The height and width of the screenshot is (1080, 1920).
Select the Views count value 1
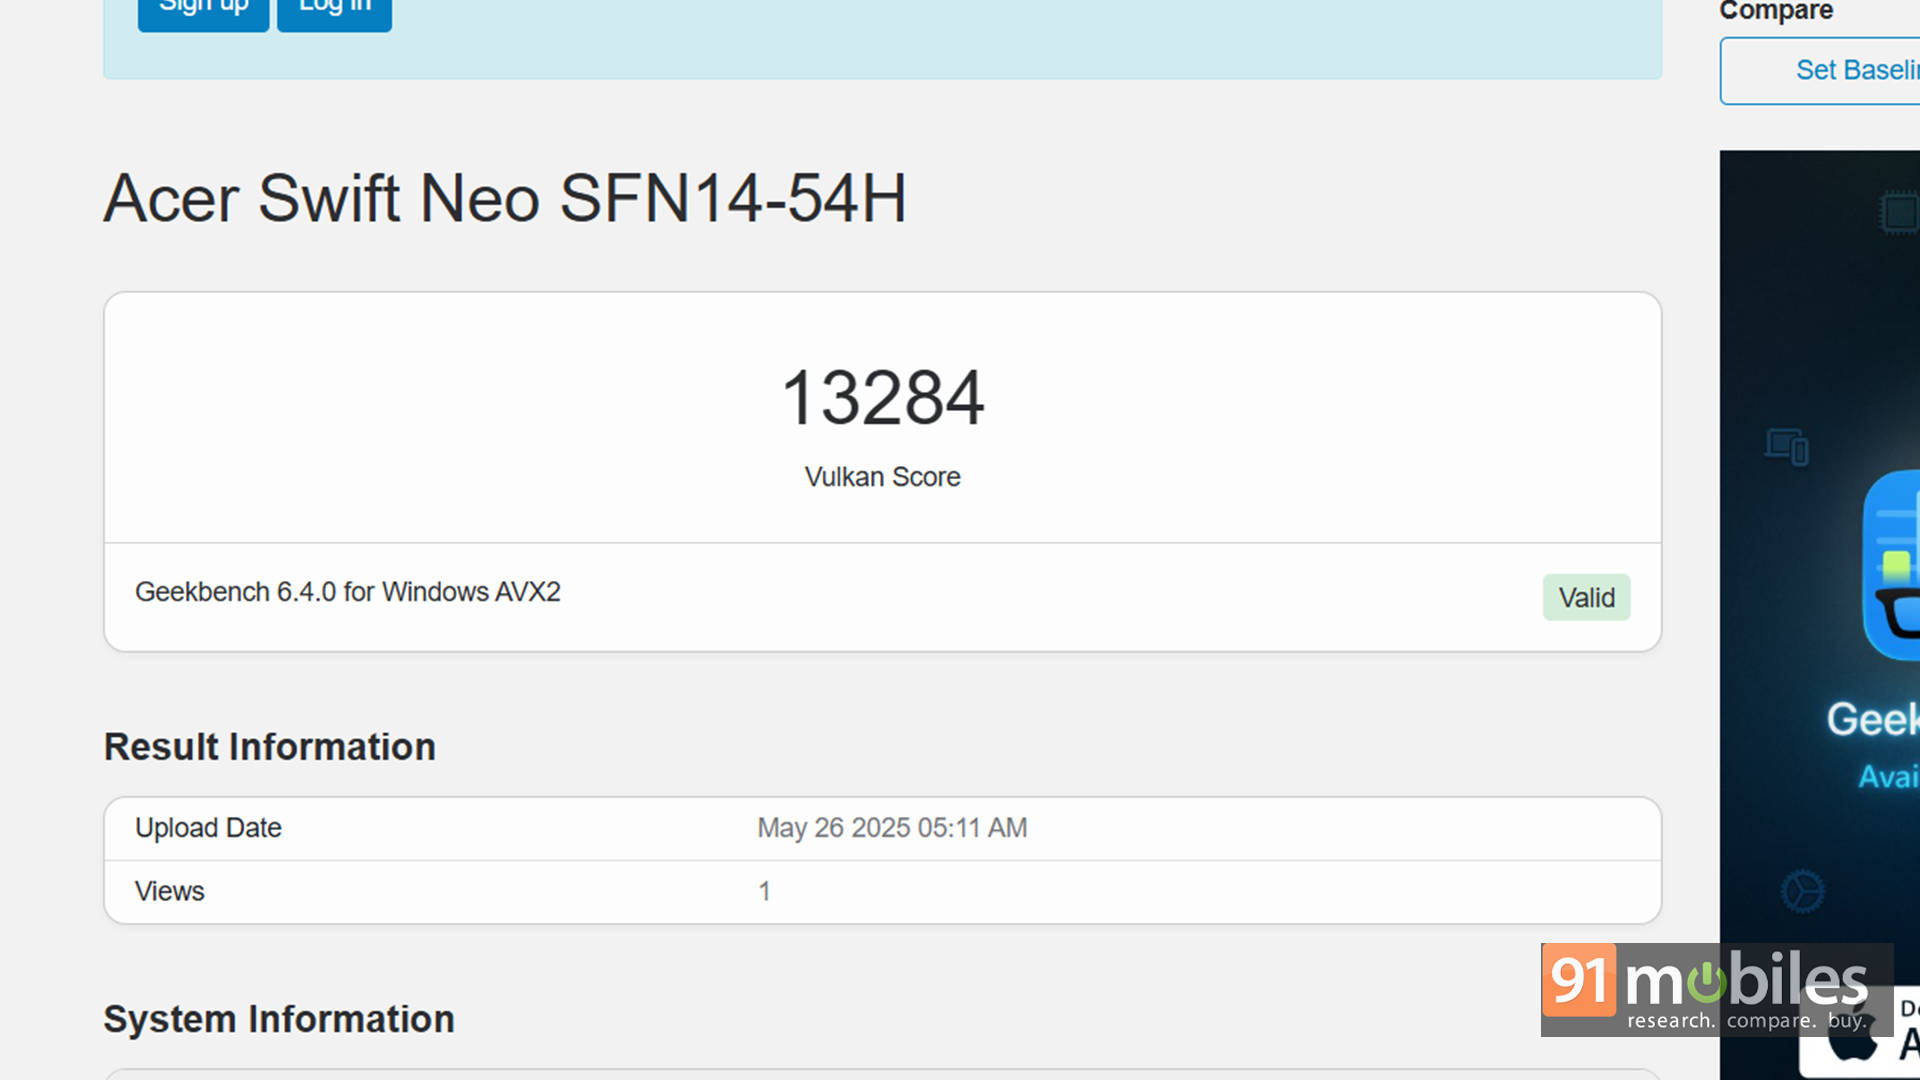[764, 891]
